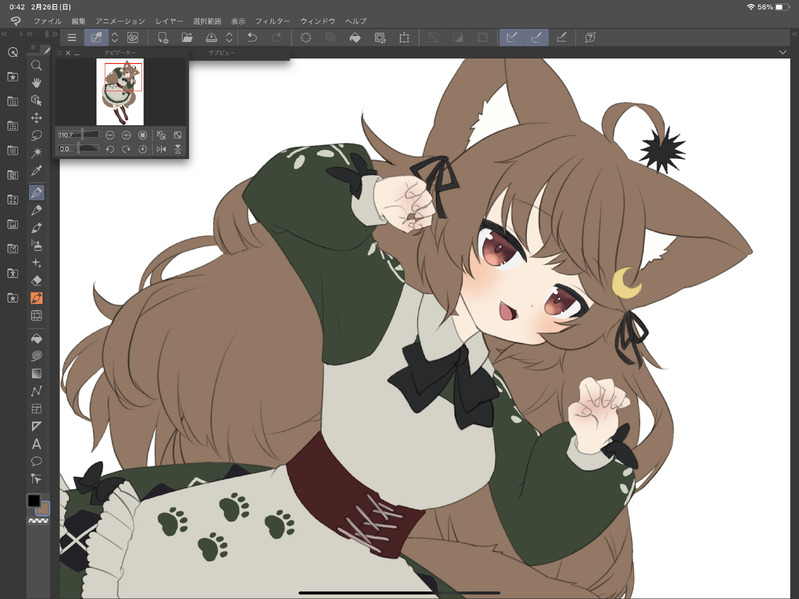Open the ウィンドウ menu
The image size is (799, 599).
click(317, 21)
